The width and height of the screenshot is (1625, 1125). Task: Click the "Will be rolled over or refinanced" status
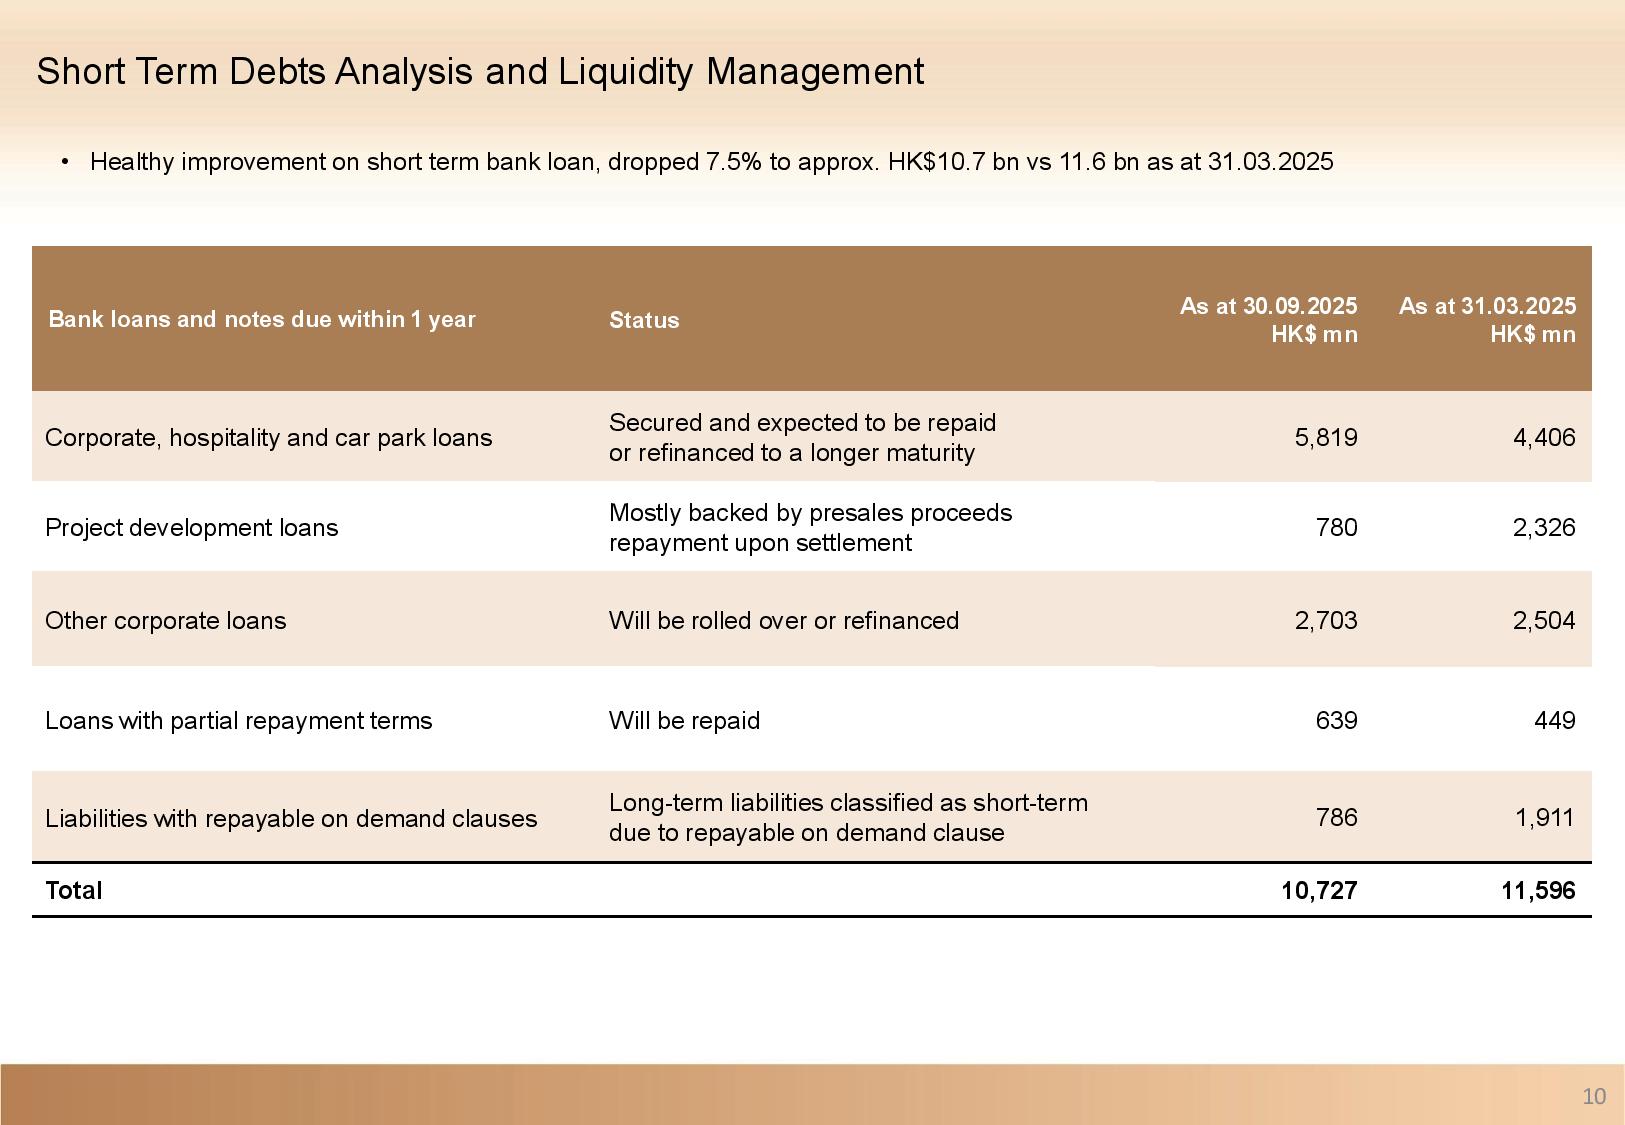pos(783,621)
